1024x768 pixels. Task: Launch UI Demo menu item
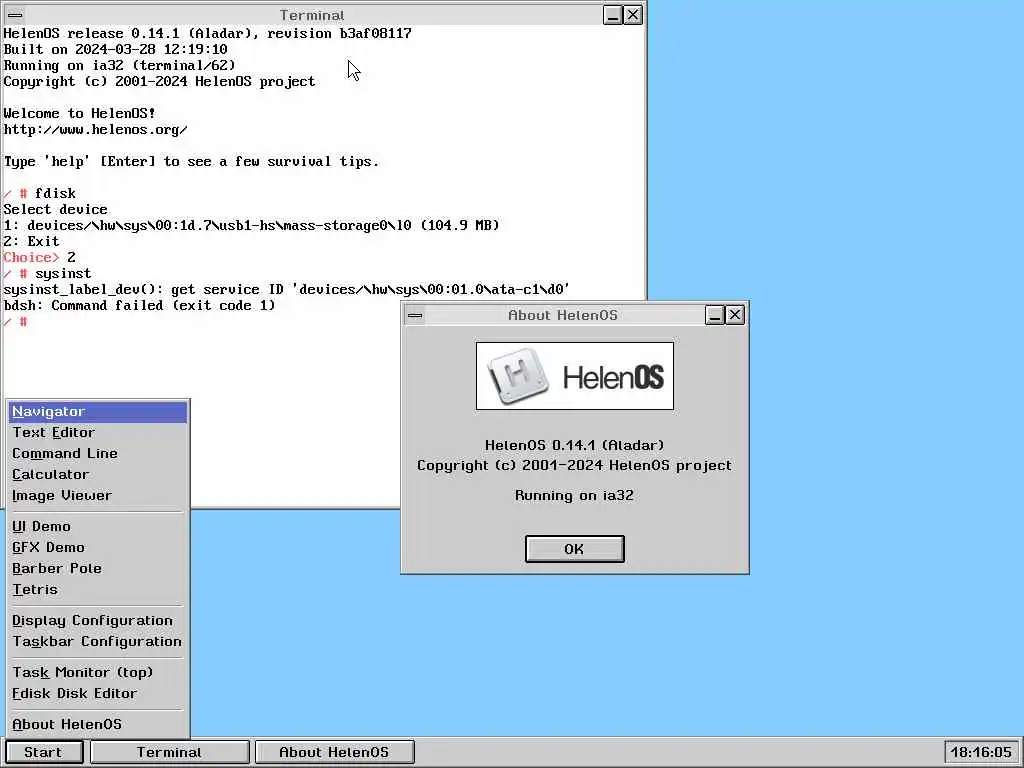[98, 526]
